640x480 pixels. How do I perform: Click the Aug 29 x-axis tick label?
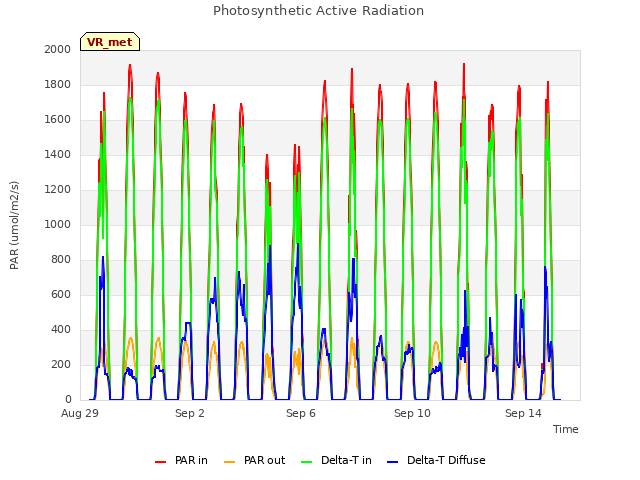click(80, 413)
